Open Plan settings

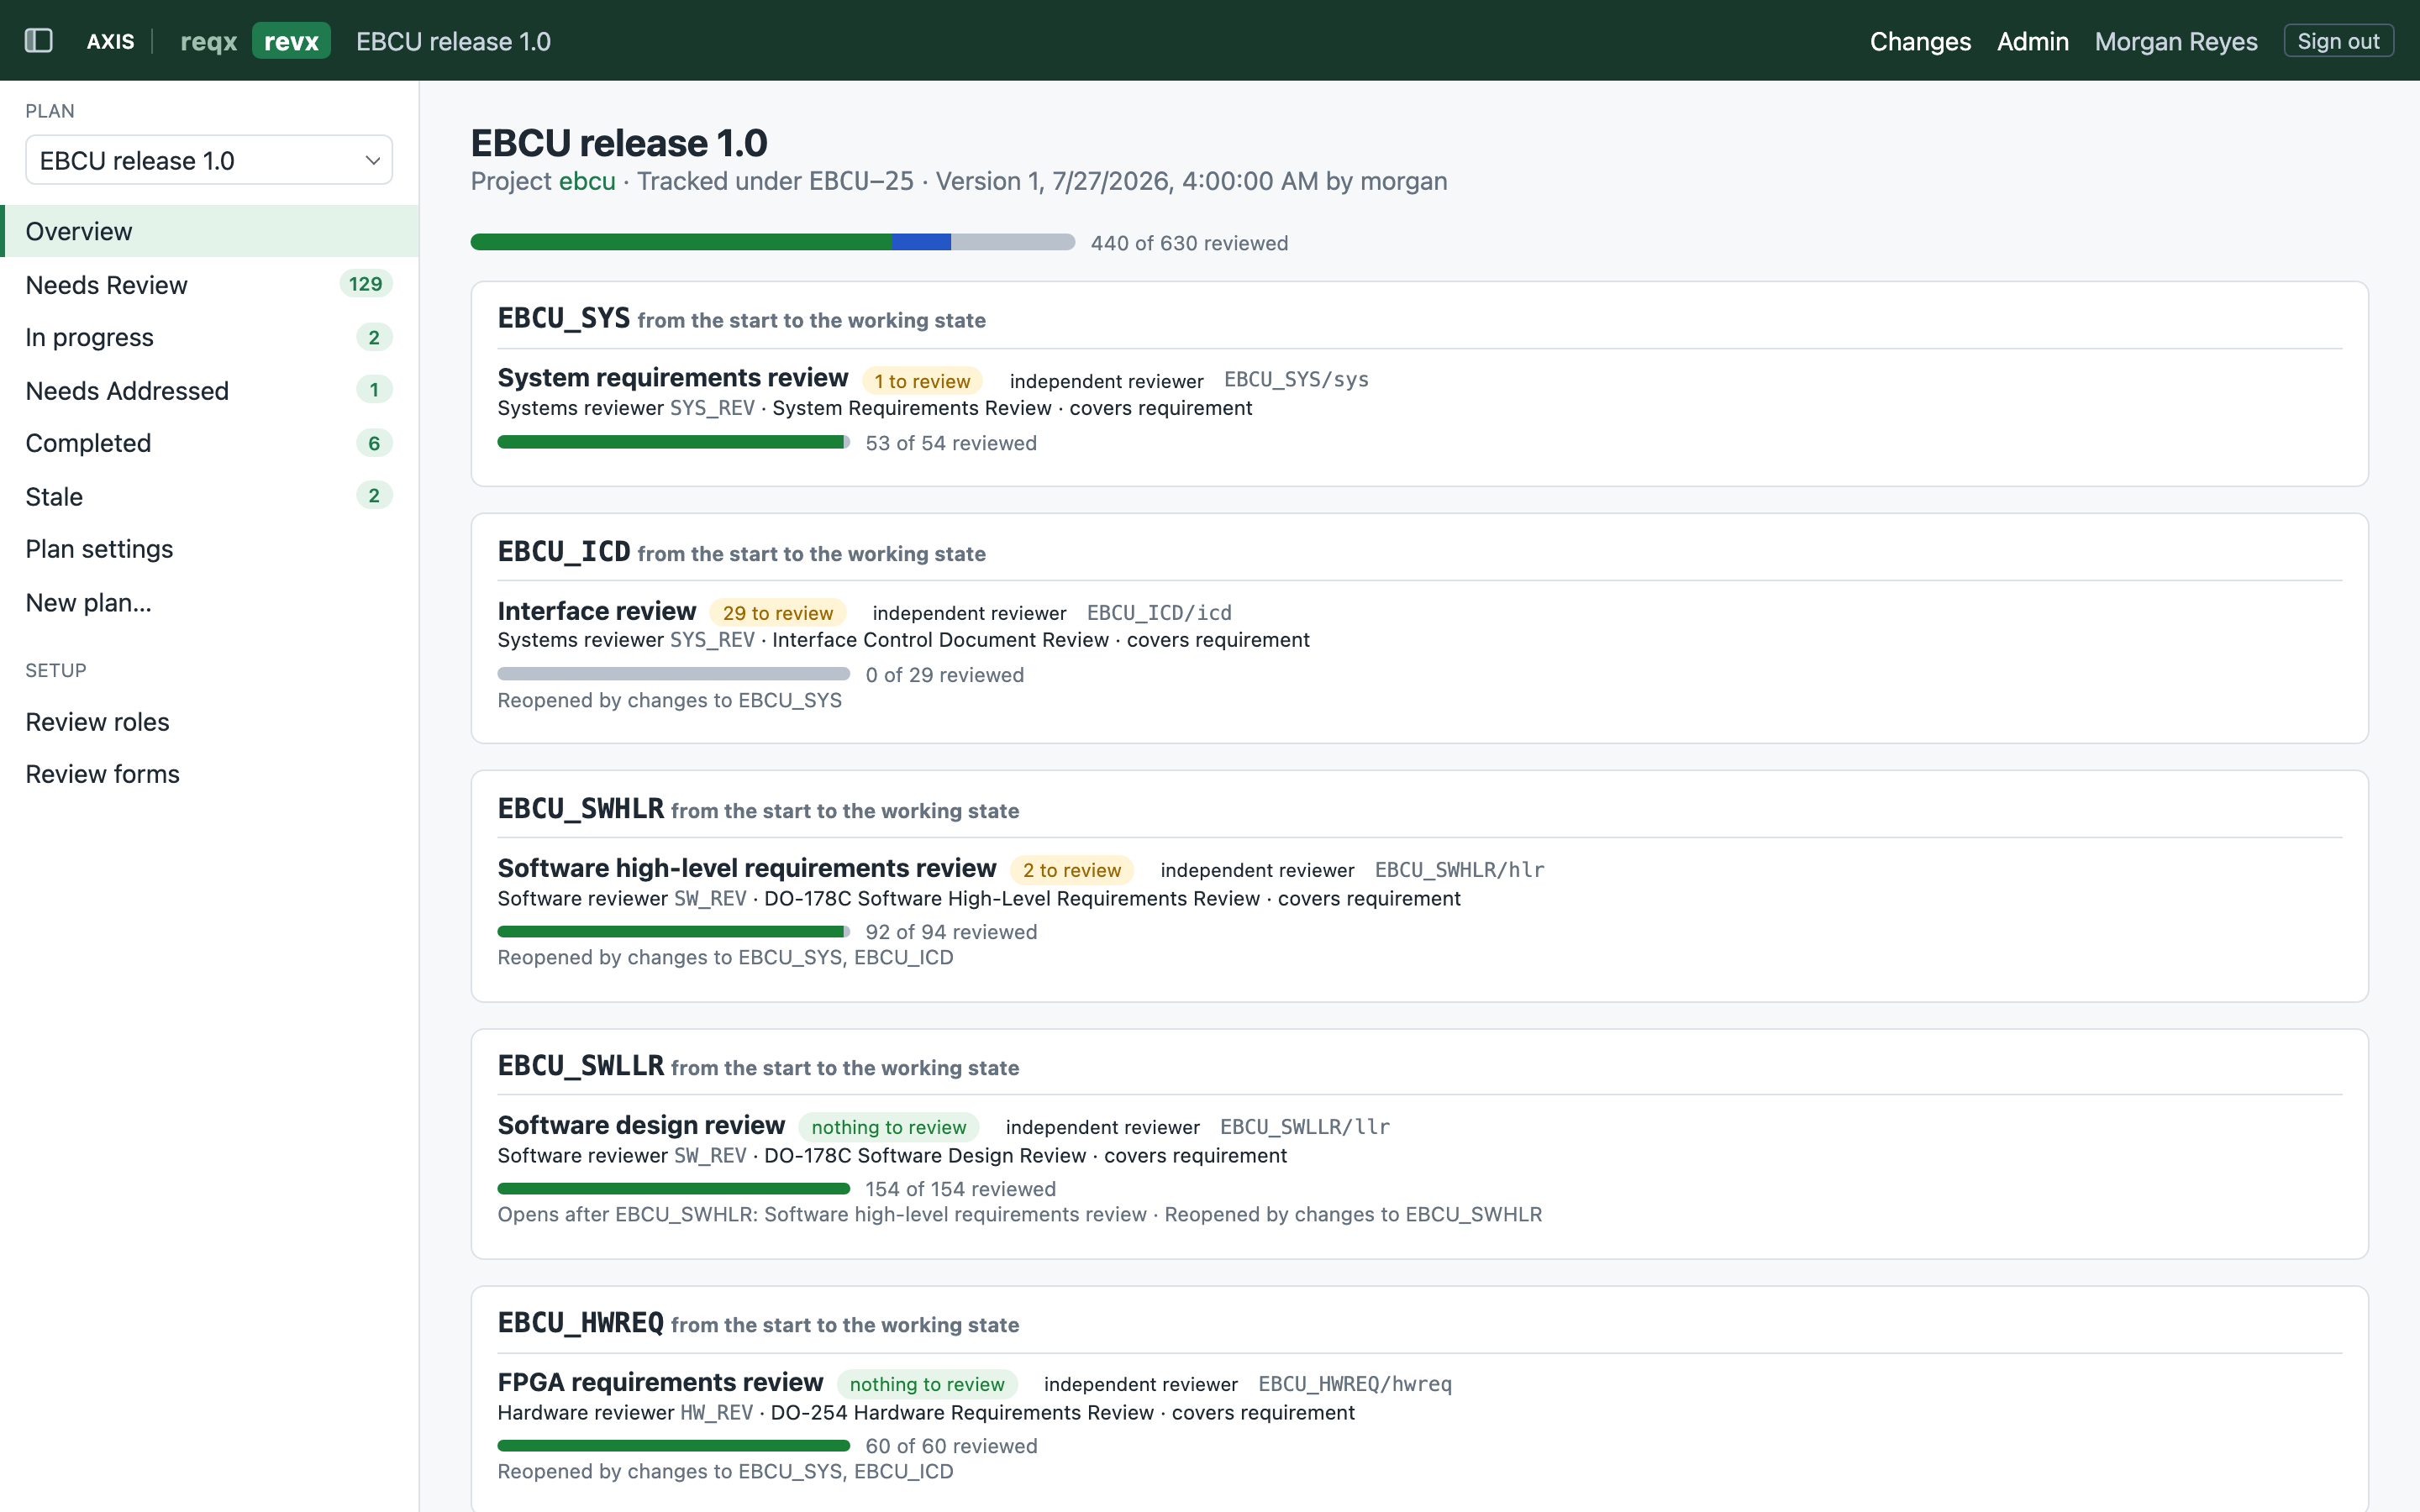(209, 549)
